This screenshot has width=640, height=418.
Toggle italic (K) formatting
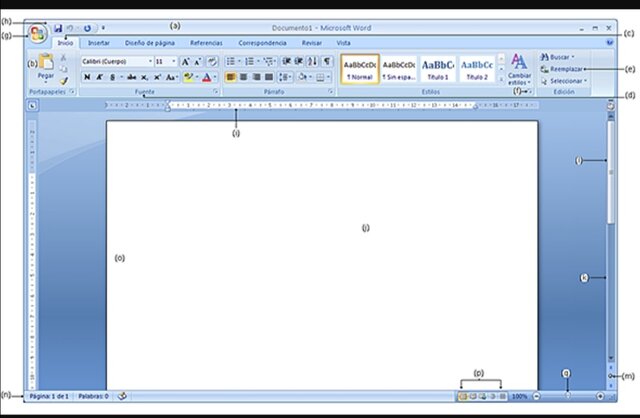99,77
